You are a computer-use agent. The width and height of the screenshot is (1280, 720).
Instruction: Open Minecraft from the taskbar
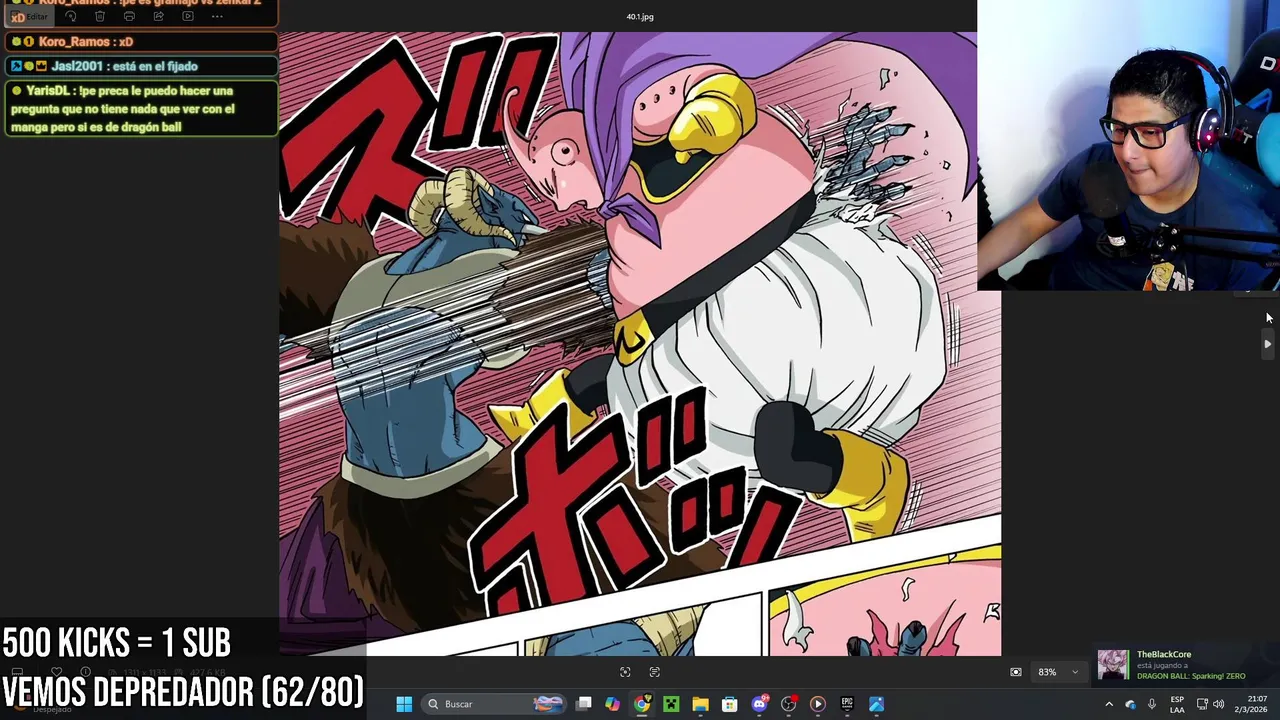pyautogui.click(x=671, y=704)
